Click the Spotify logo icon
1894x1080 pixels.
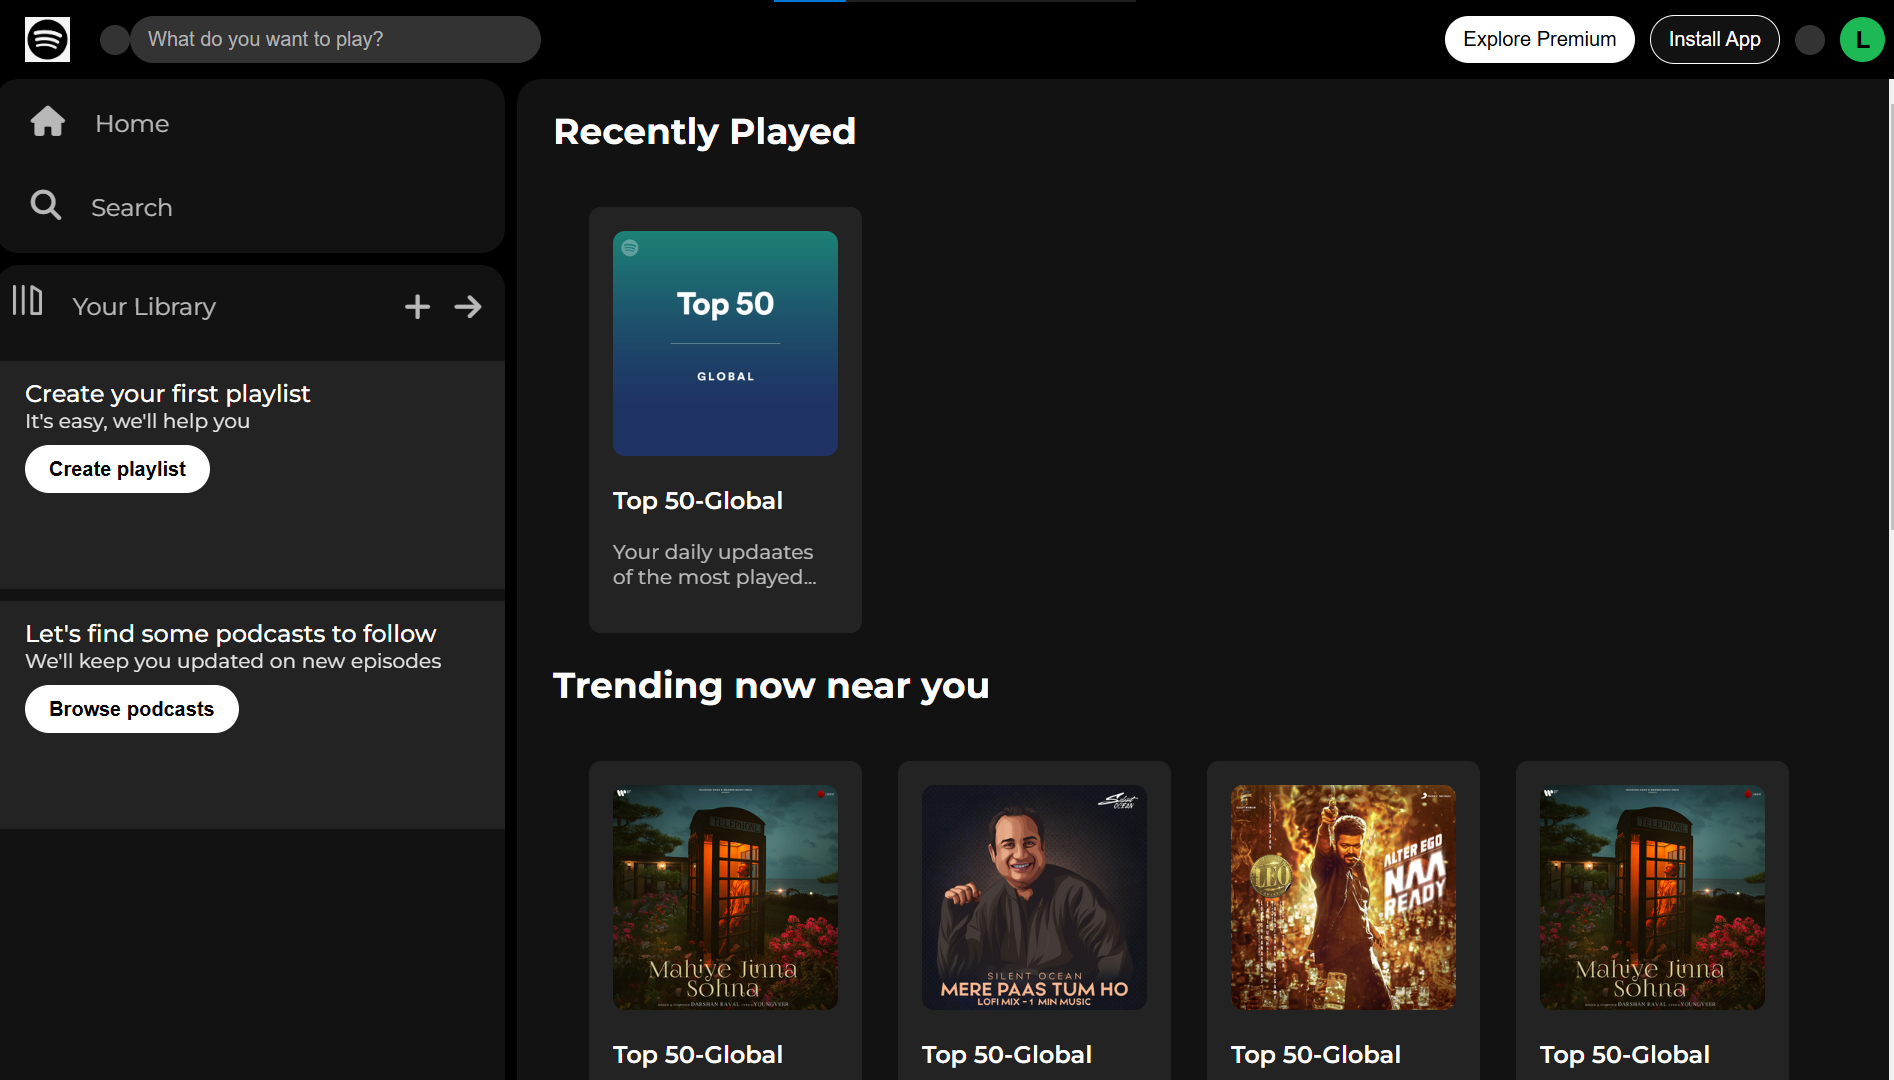[47, 39]
